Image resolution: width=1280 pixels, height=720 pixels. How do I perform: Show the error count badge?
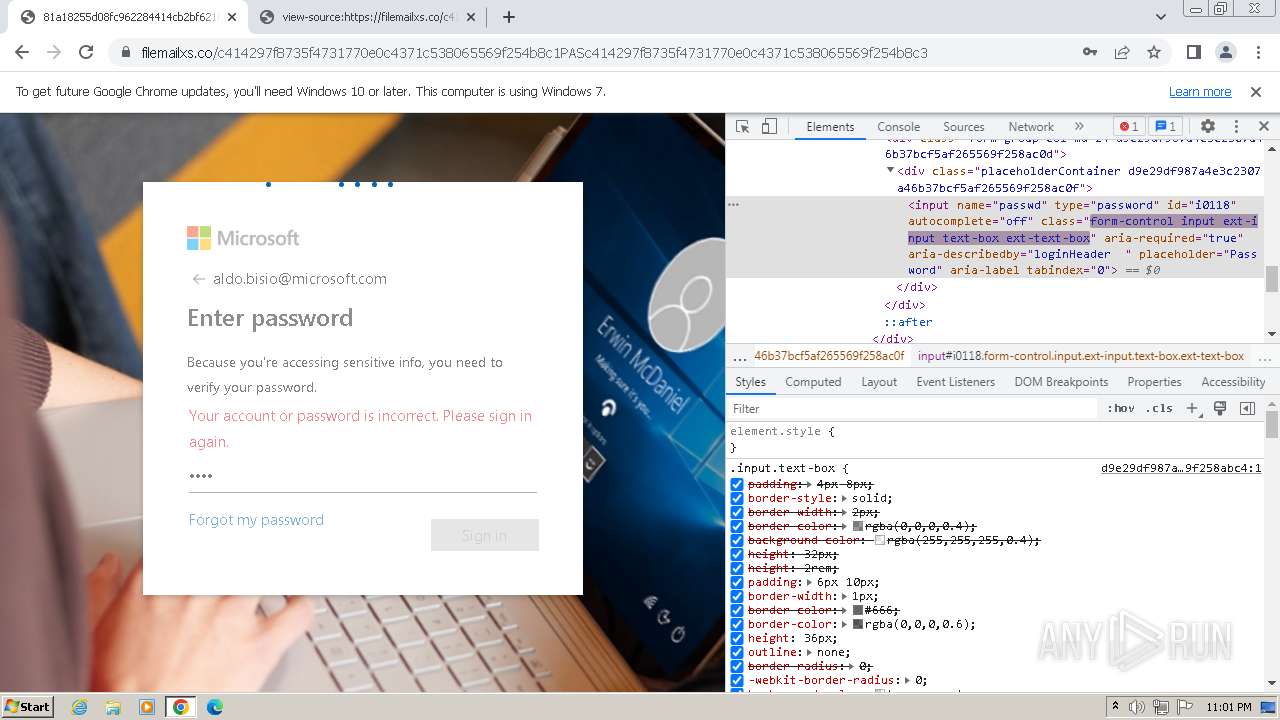click(1129, 127)
